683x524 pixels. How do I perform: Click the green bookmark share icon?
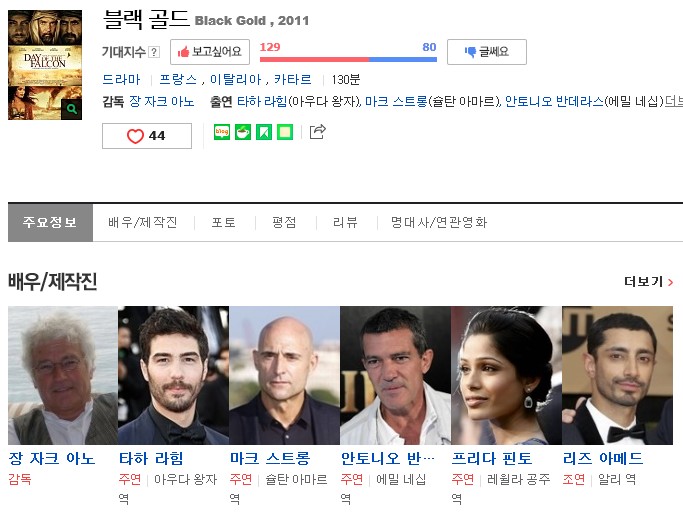pyautogui.click(x=264, y=132)
